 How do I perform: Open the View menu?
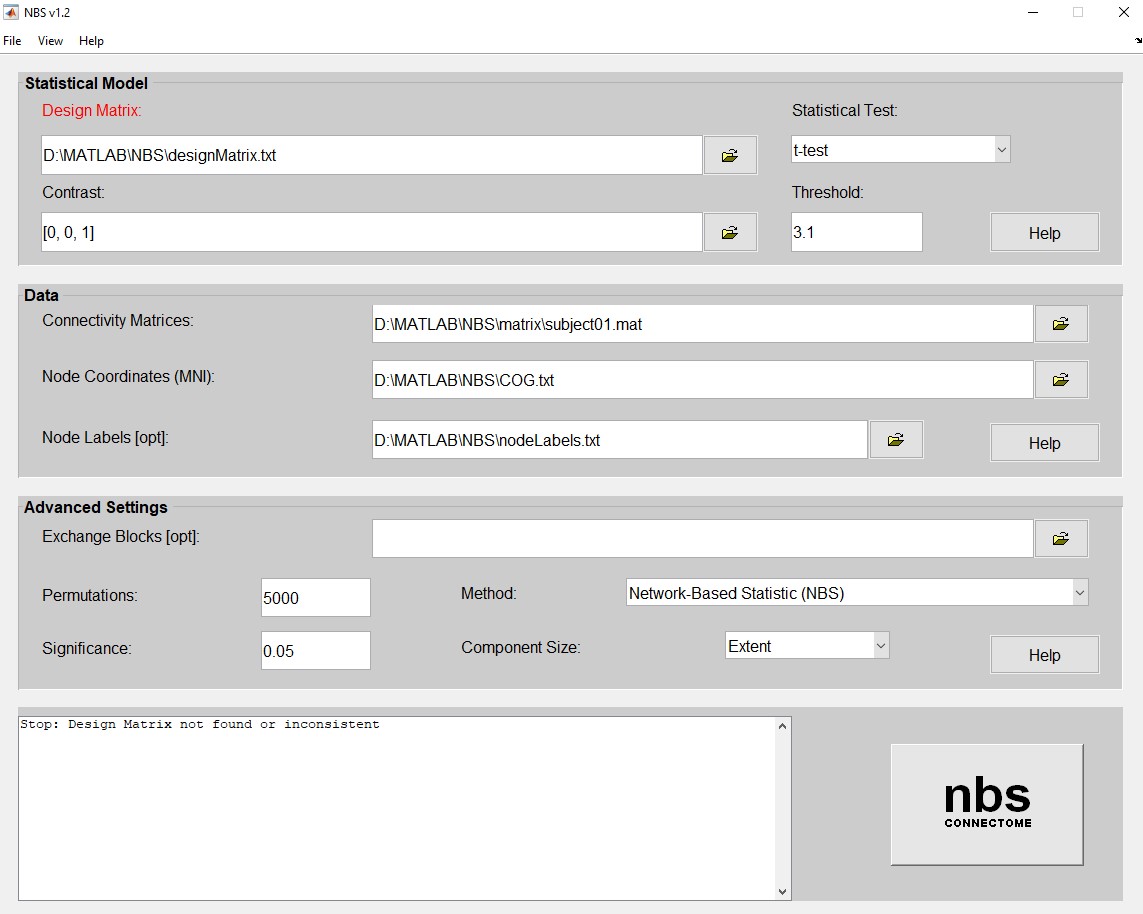50,41
